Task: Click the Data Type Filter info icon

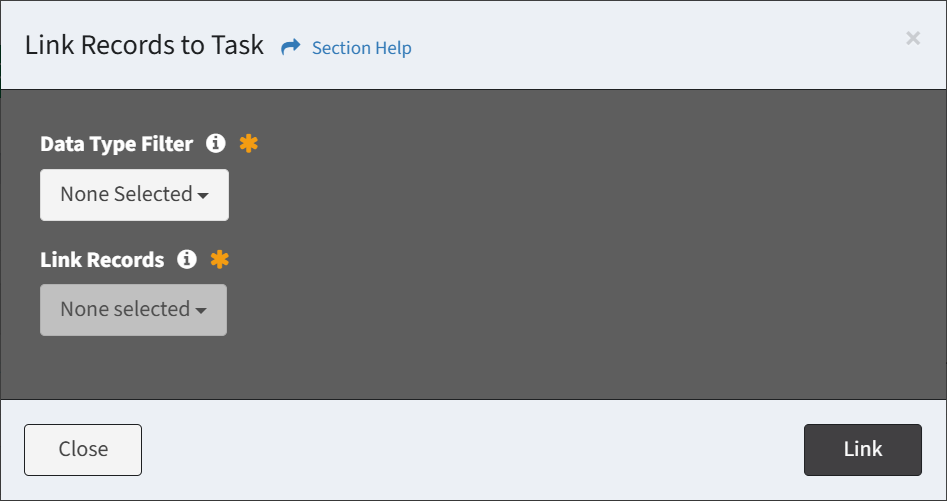Action: (x=215, y=144)
